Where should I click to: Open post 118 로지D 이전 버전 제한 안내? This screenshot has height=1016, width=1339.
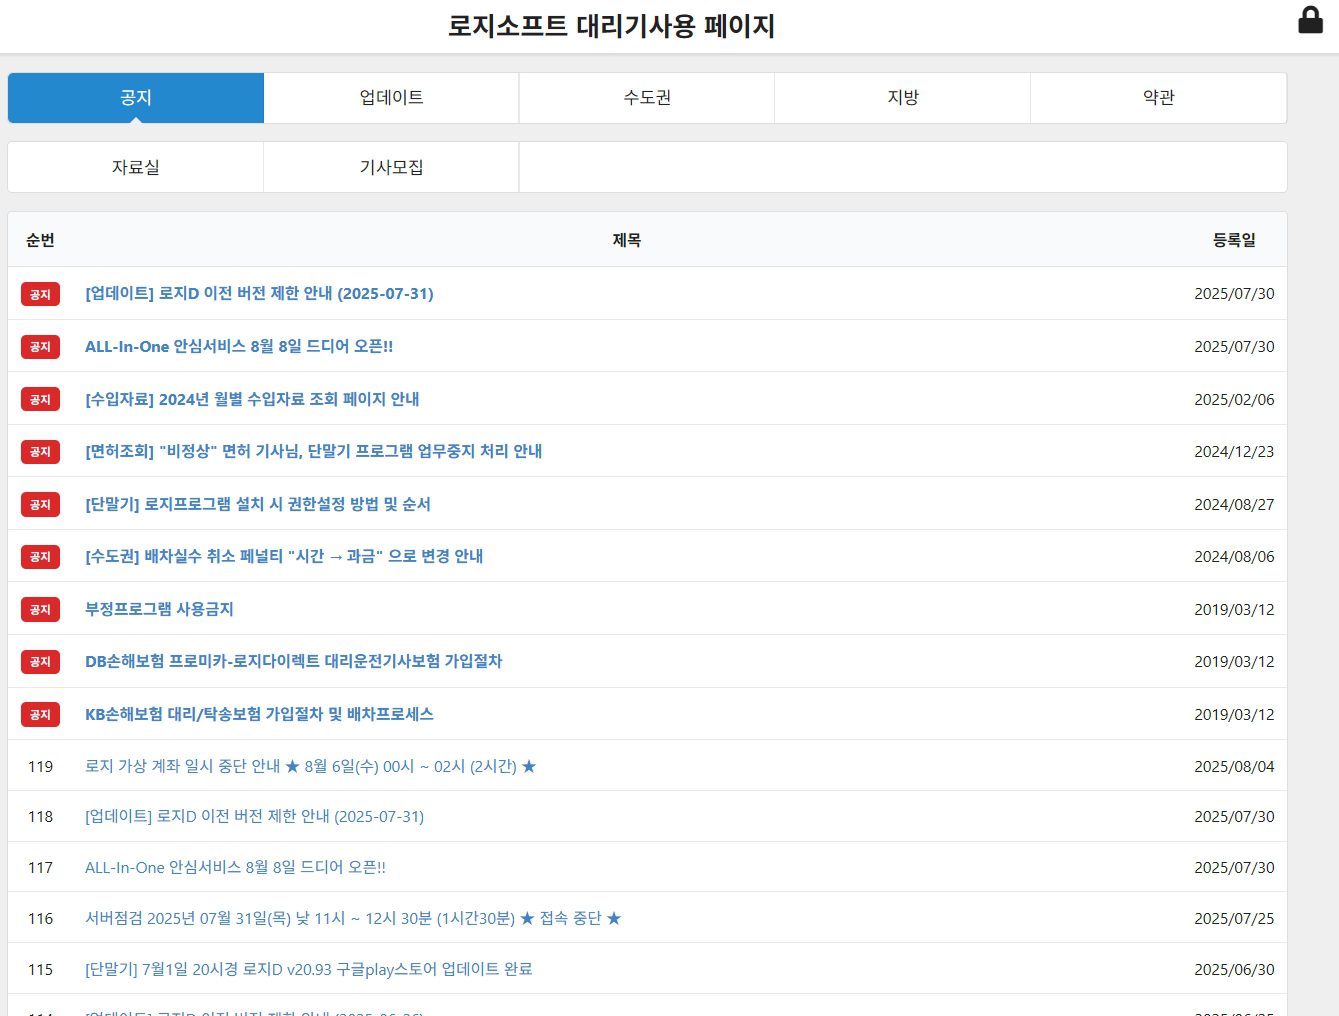click(x=254, y=817)
